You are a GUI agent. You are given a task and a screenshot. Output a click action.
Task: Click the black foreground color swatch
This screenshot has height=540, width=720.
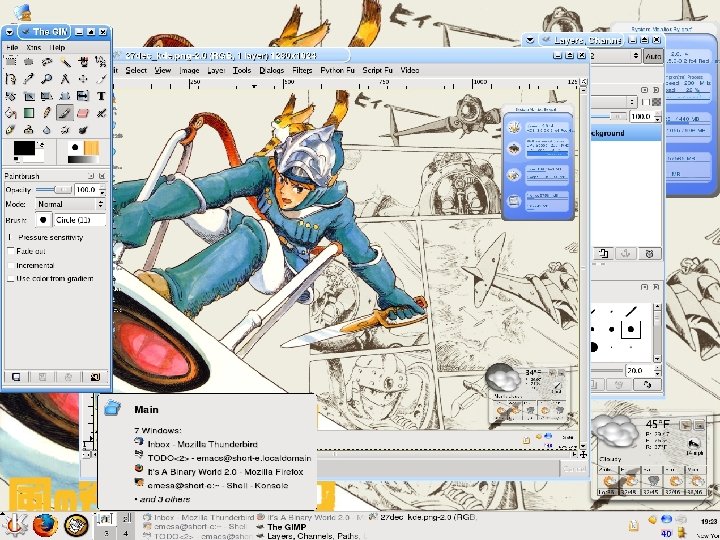click(24, 148)
